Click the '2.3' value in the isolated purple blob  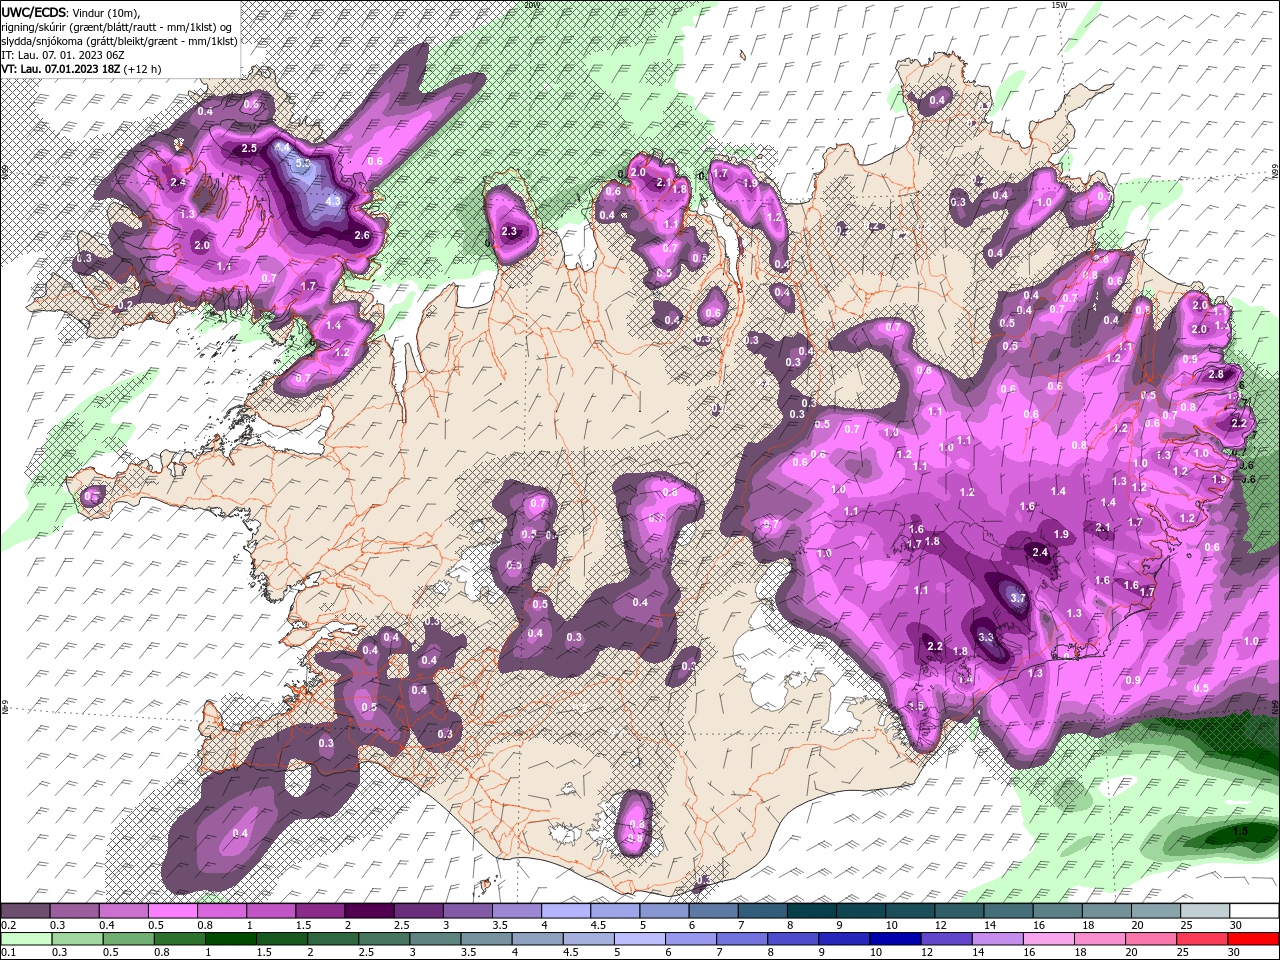click(x=509, y=231)
